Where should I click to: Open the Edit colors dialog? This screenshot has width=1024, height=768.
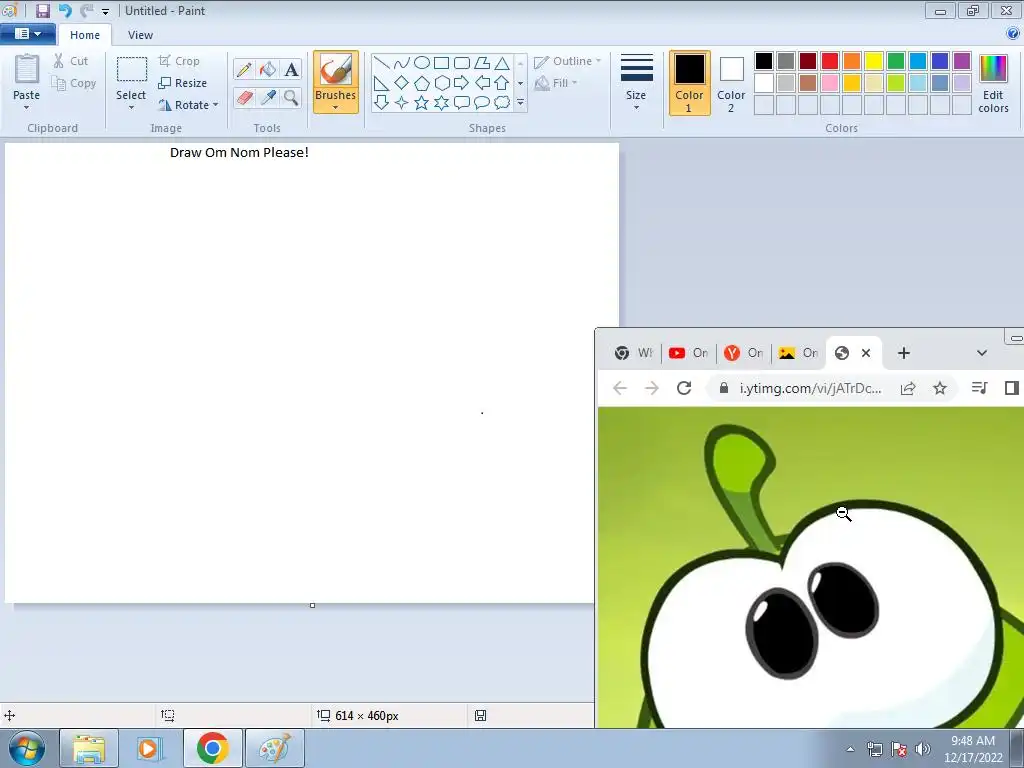pyautogui.click(x=993, y=84)
